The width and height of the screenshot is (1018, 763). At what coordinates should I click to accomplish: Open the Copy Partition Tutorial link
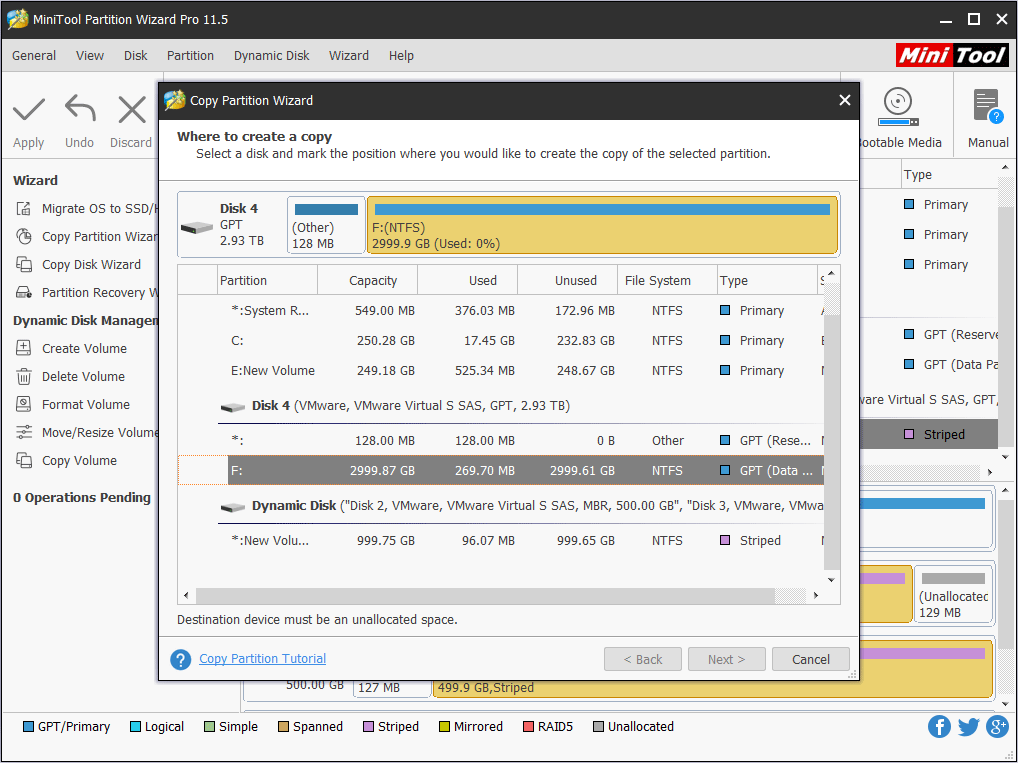[262, 658]
